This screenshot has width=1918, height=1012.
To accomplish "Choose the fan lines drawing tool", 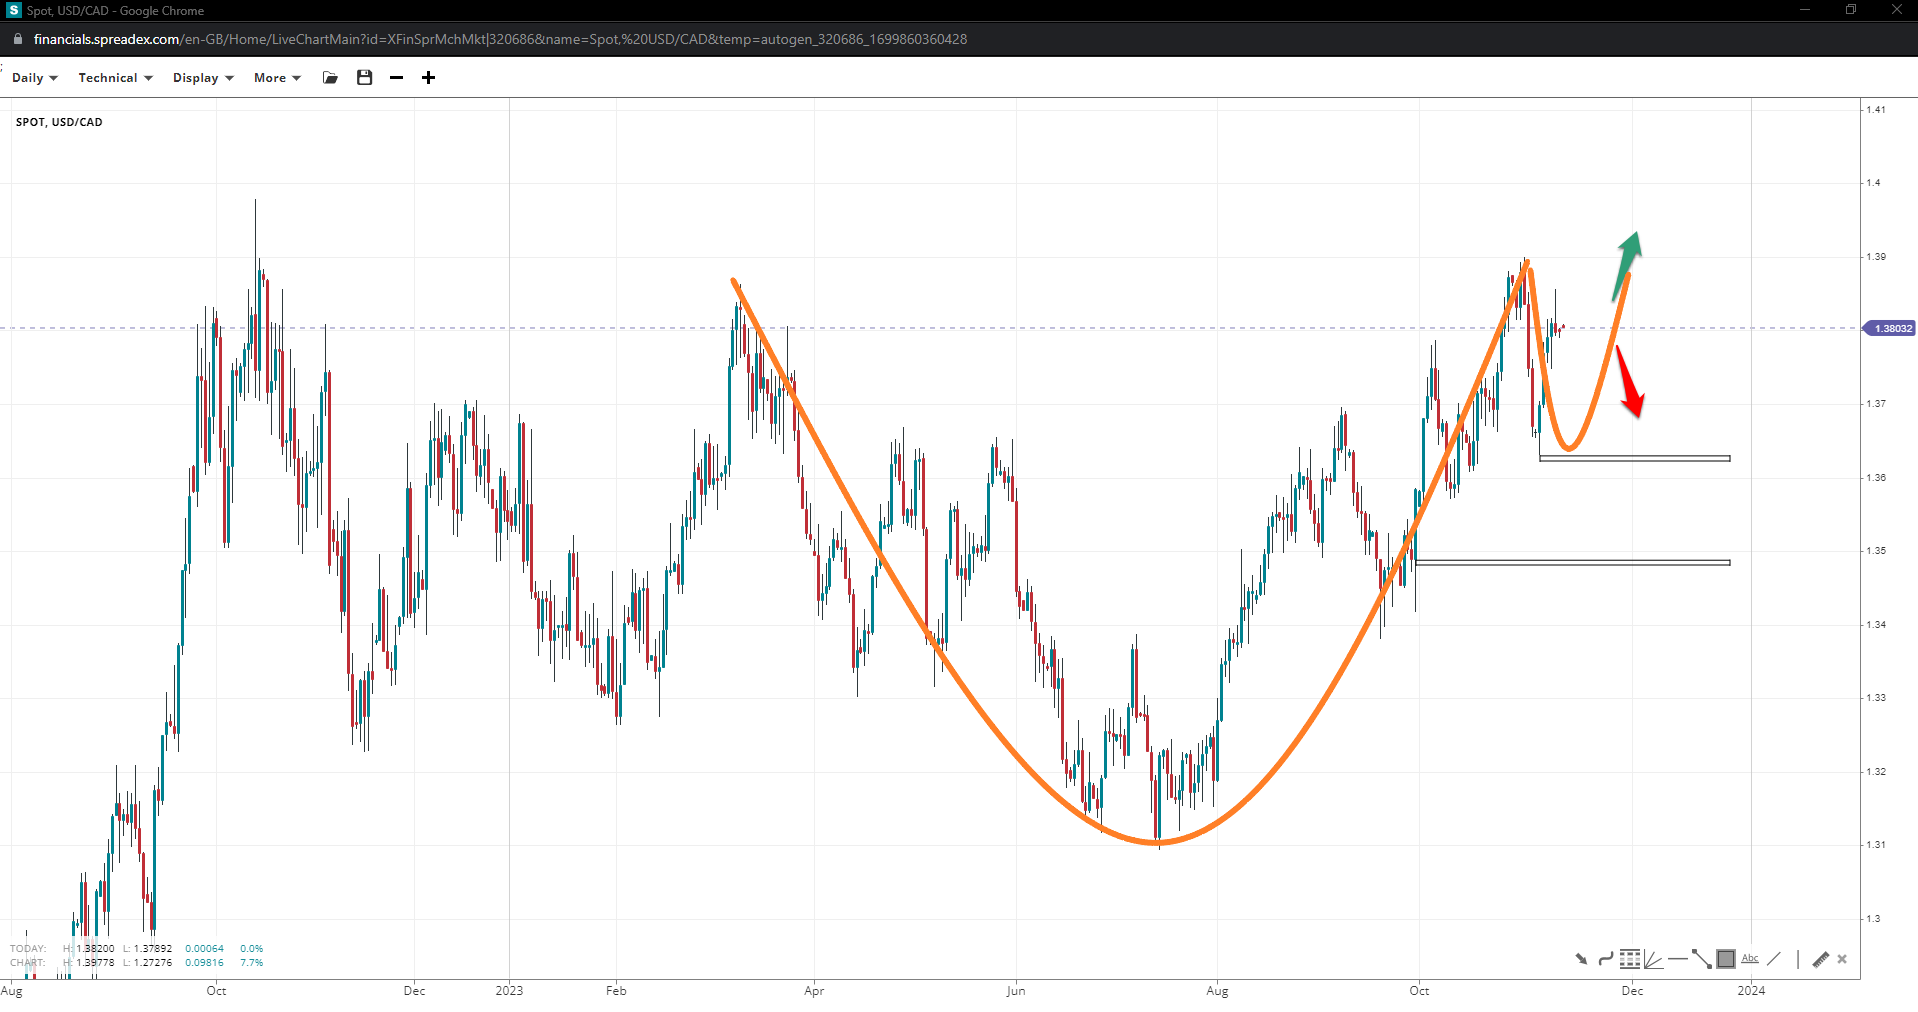I will coord(1653,959).
